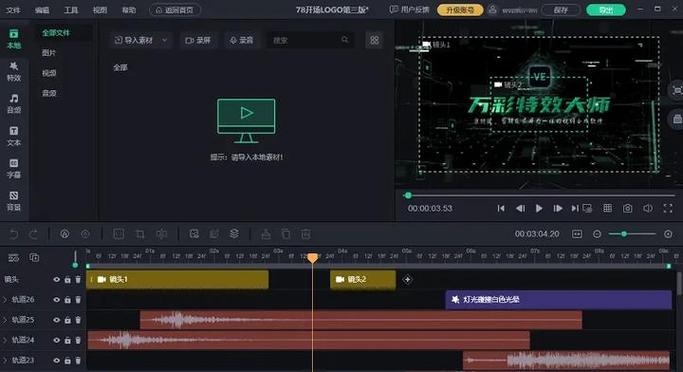Viewport: 683px width, 372px height.
Task: Open the 编辑 menu
Action: pyautogui.click(x=42, y=10)
